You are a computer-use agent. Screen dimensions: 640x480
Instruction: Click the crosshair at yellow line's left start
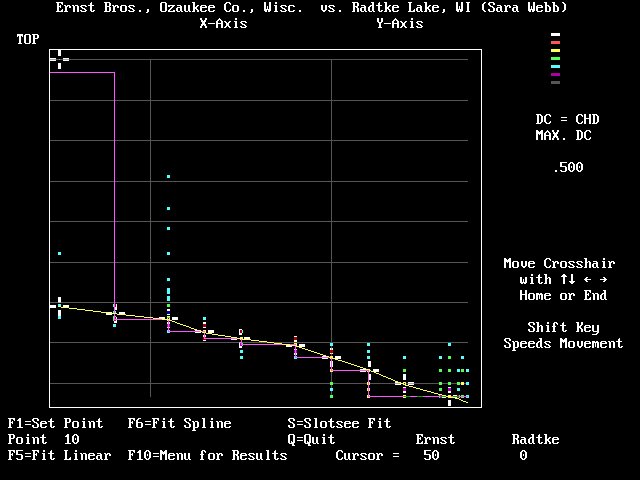click(x=60, y=306)
